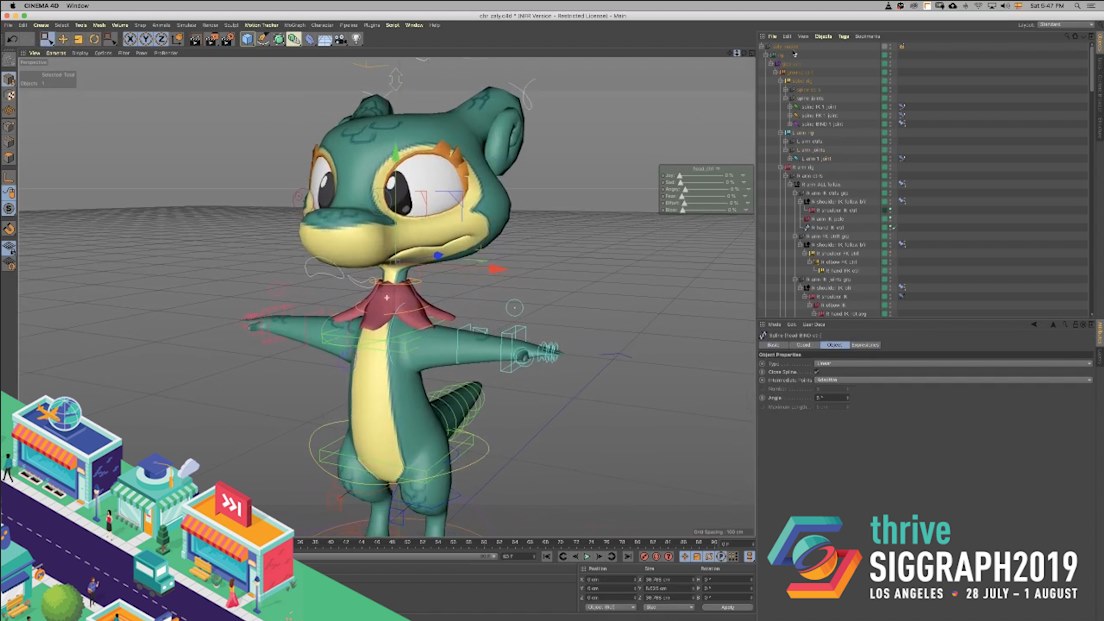Collapse the R elbow FK ctrl node
The width and height of the screenshot is (1104, 621).
click(810, 262)
